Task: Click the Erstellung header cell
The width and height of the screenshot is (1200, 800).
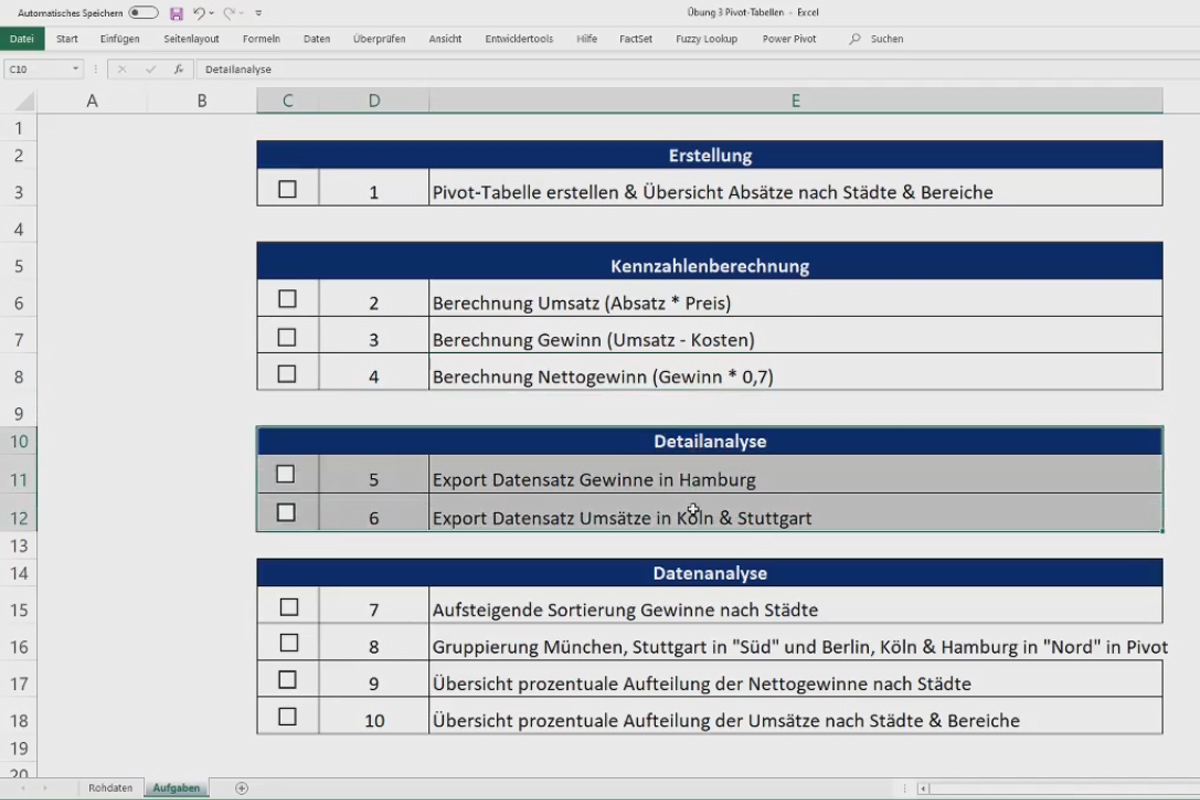Action: 710,155
